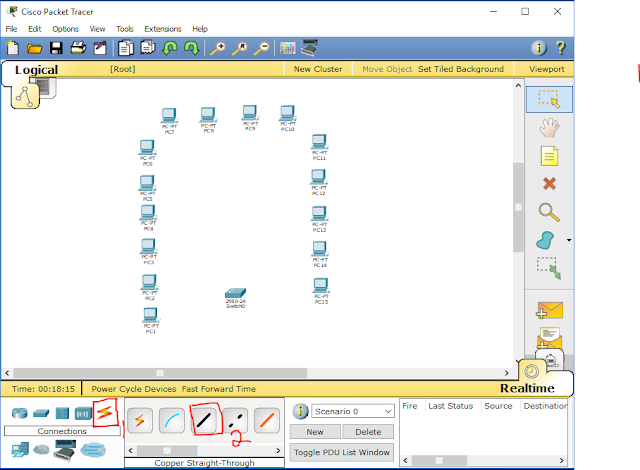Select the Switches device category
Screen dimensions: 640x470
coord(41,413)
